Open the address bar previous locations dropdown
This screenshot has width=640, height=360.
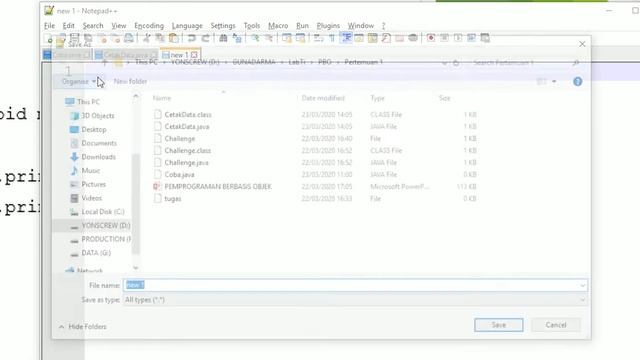click(x=444, y=63)
